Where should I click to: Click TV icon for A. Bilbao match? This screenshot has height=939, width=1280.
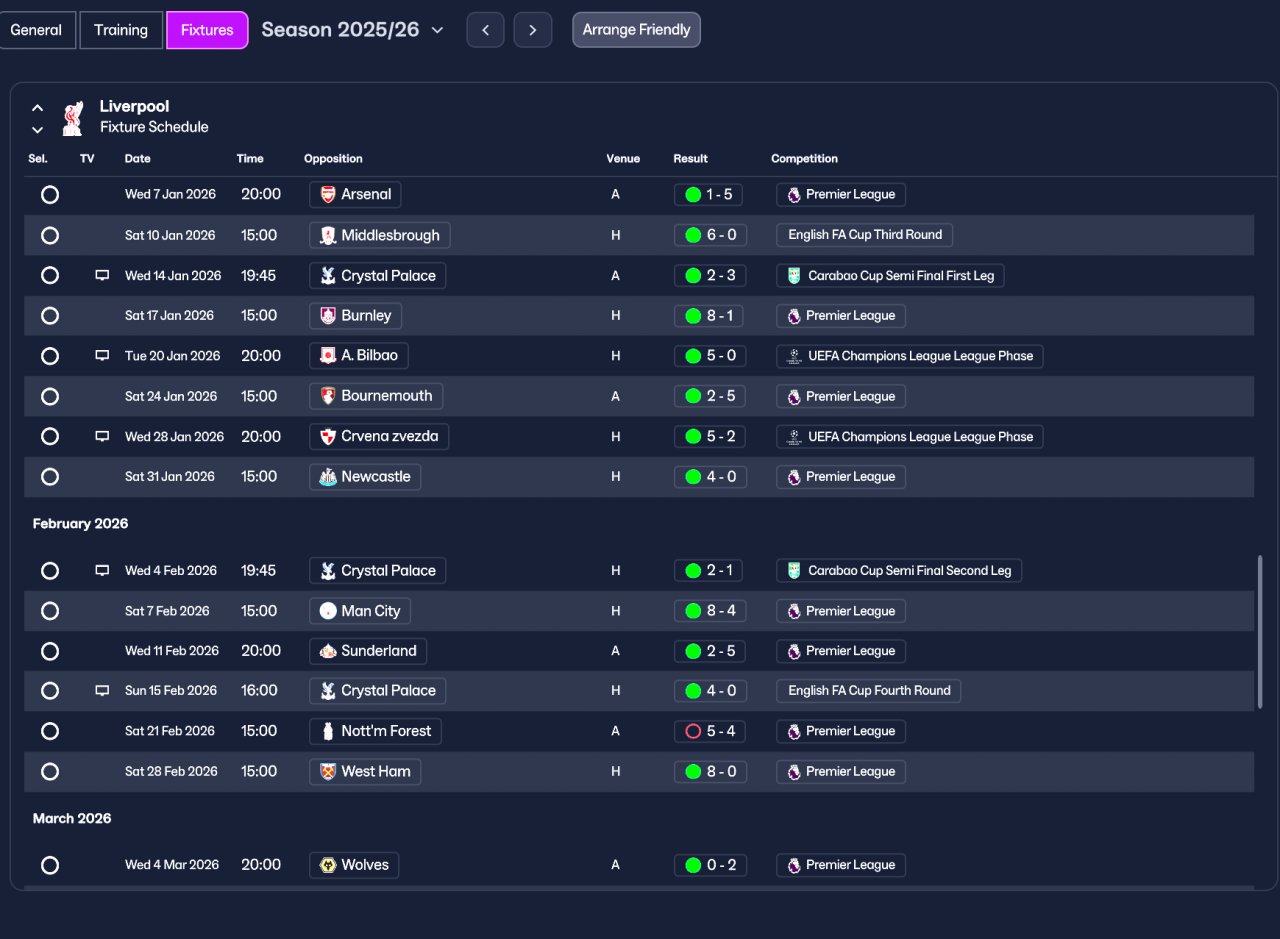[x=102, y=355]
